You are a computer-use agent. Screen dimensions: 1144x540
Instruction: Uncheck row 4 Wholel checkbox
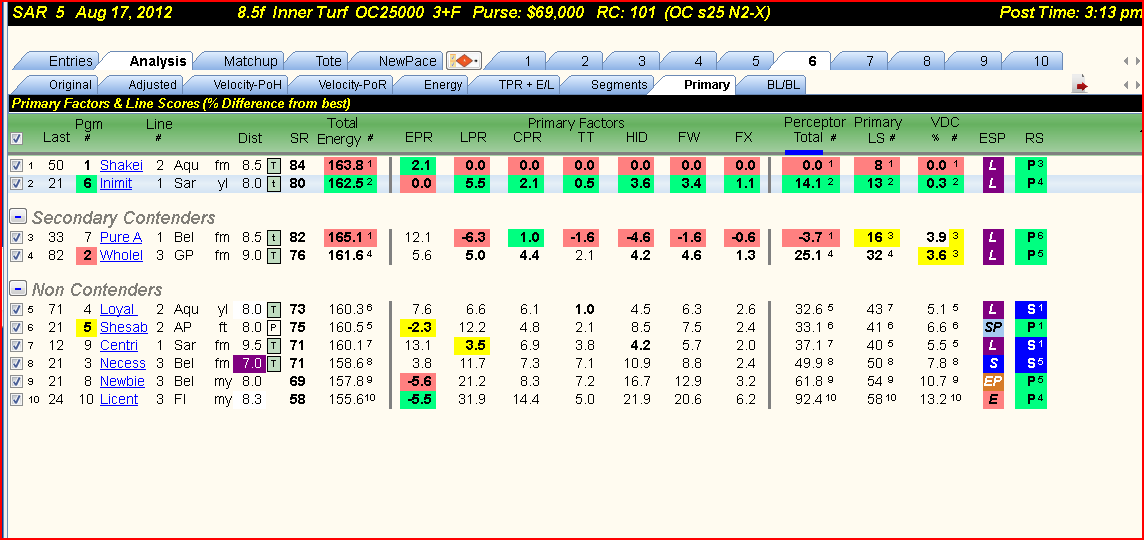pyautogui.click(x=16, y=255)
